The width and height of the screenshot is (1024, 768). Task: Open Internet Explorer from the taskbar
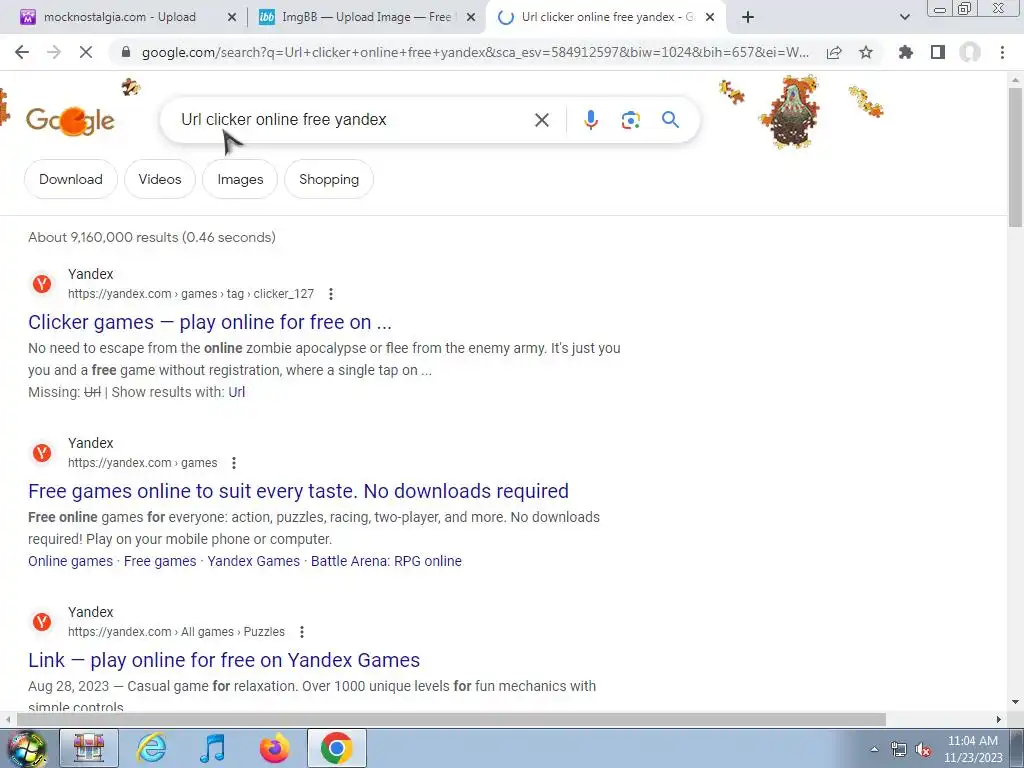point(151,748)
